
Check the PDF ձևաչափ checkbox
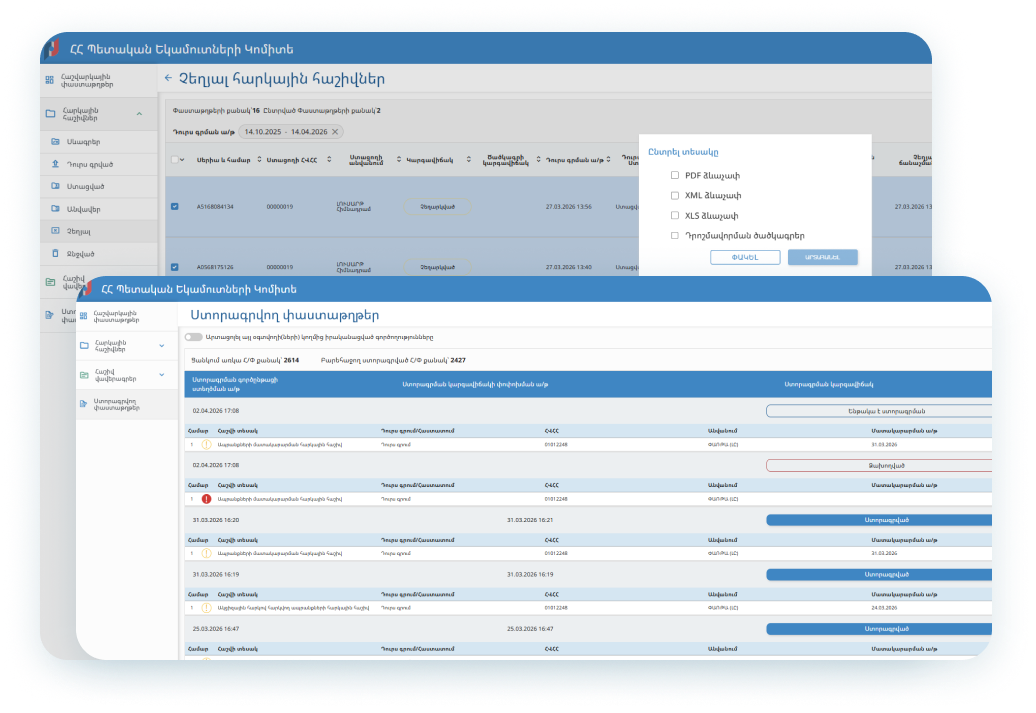tap(675, 175)
